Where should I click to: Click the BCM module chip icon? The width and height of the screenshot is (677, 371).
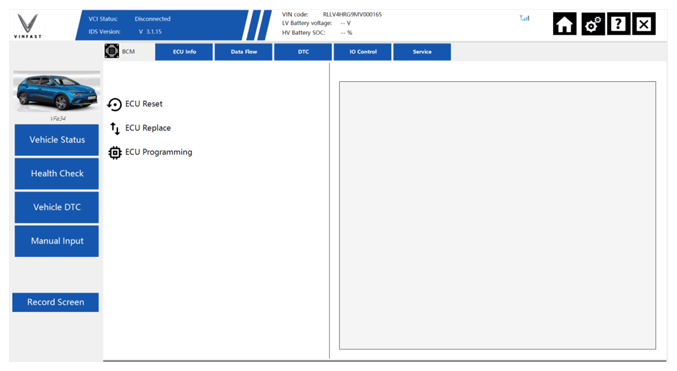[112, 51]
